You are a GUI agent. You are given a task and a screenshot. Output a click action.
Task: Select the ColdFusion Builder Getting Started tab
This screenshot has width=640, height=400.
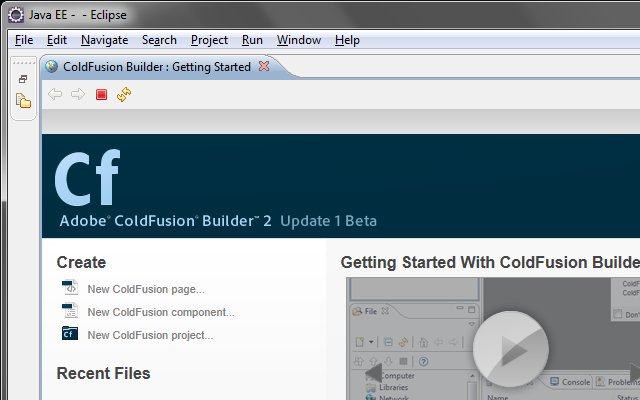tap(157, 67)
